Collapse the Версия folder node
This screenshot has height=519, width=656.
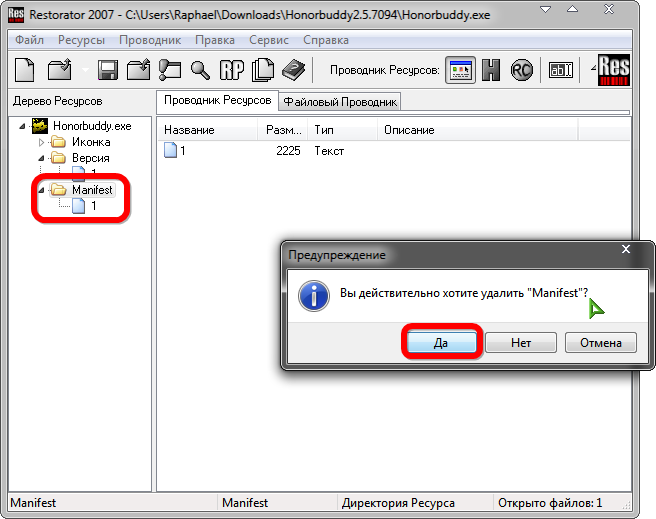(41, 158)
